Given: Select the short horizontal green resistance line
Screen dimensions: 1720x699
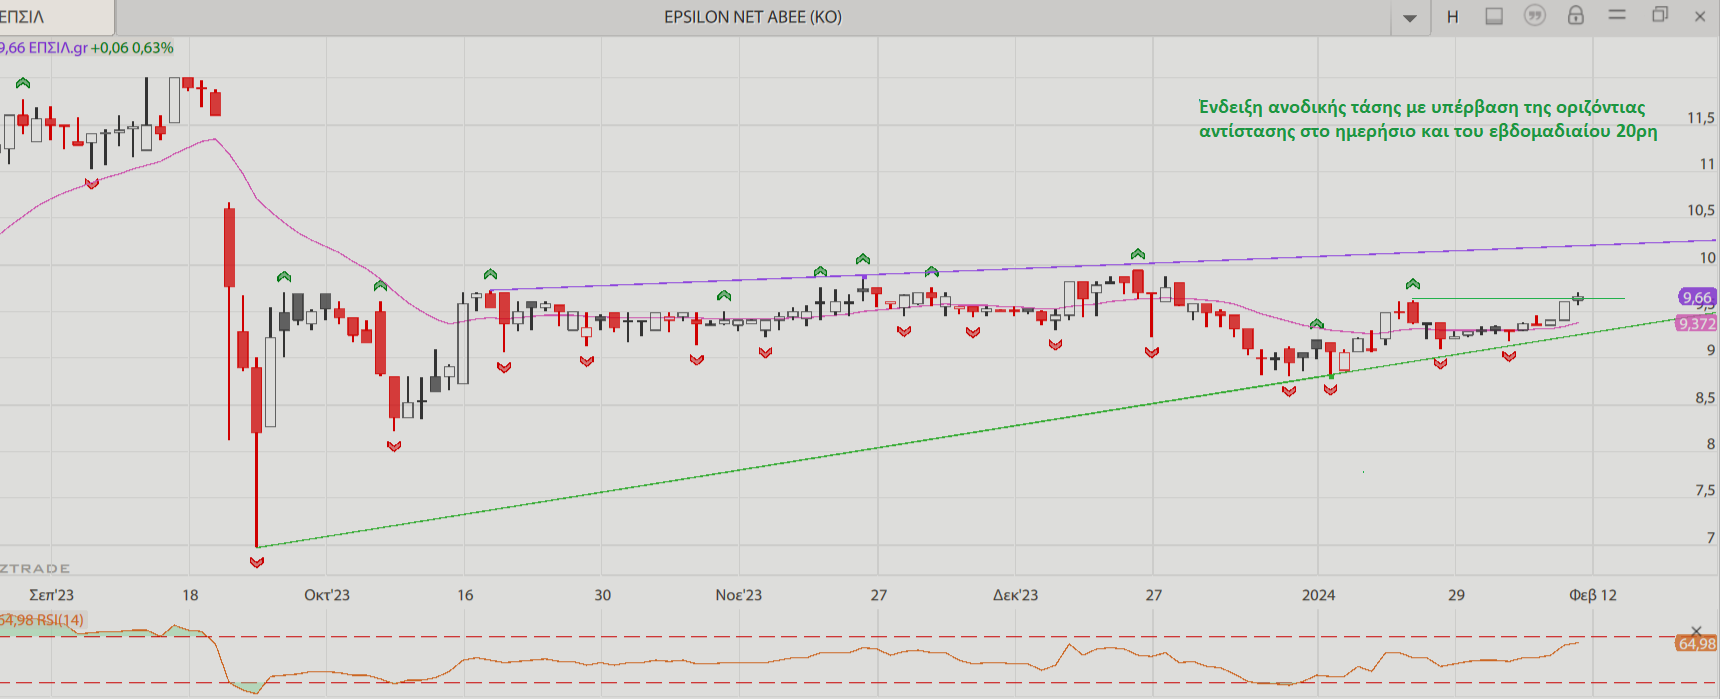Looking at the screenshot, I should pyautogui.click(x=1520, y=298).
